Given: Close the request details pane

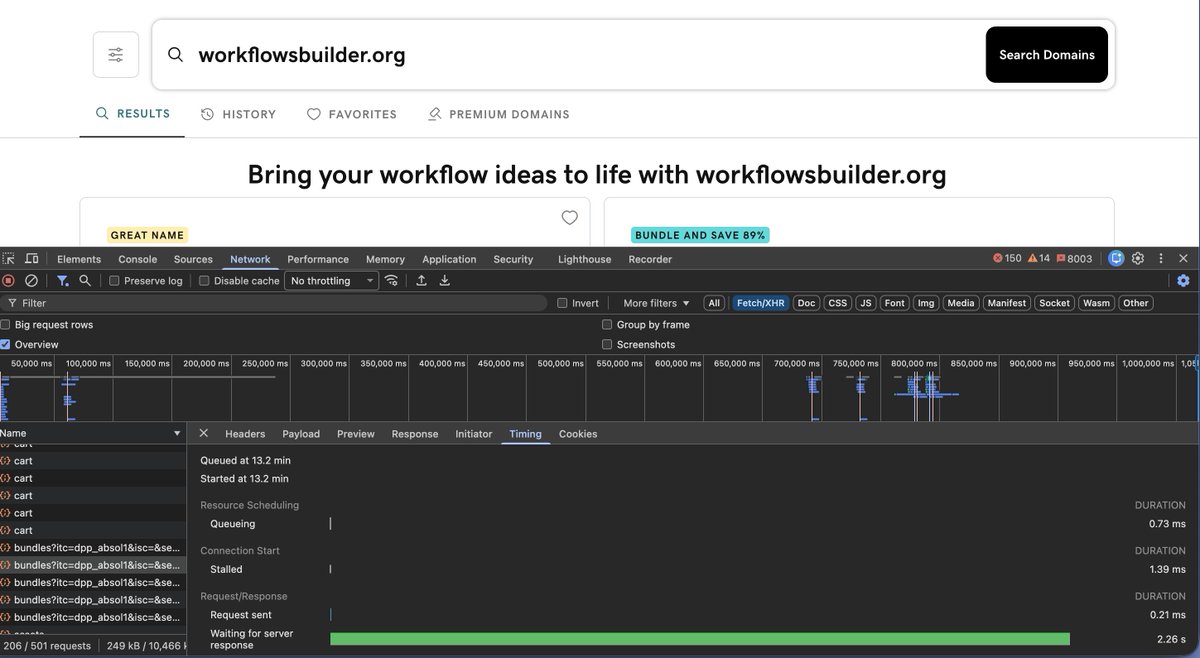Looking at the screenshot, I should point(204,433).
